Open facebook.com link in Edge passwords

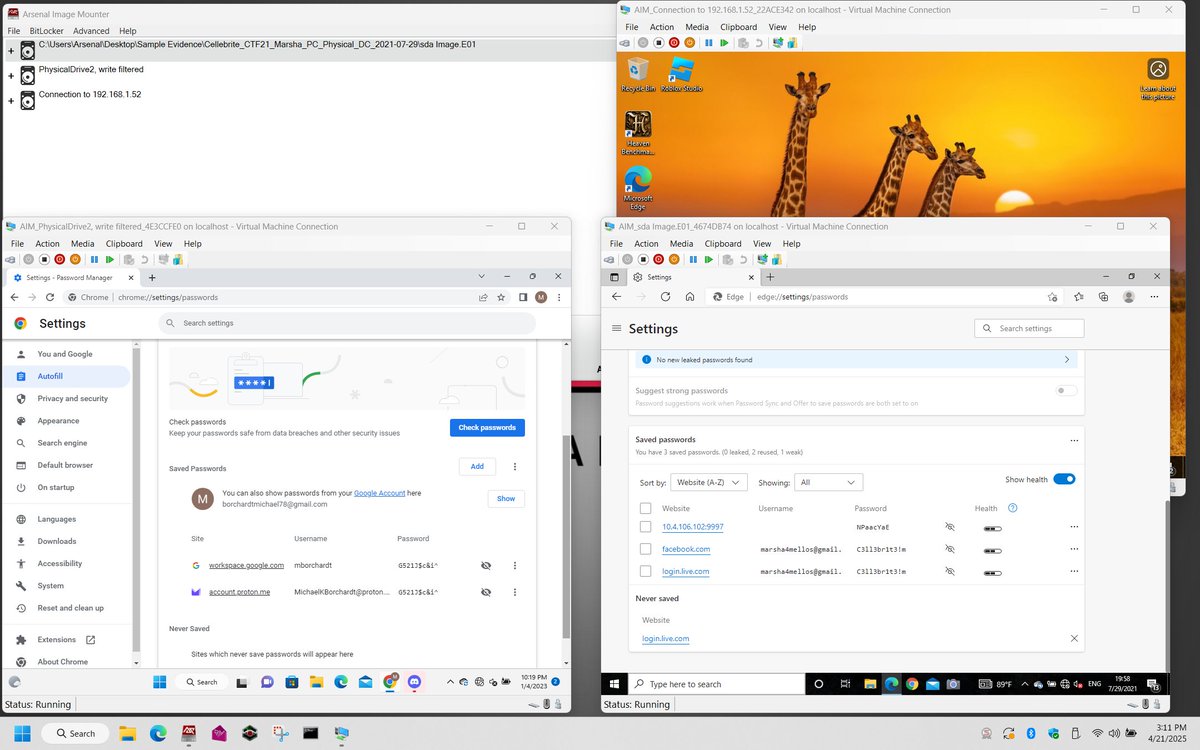(x=686, y=549)
